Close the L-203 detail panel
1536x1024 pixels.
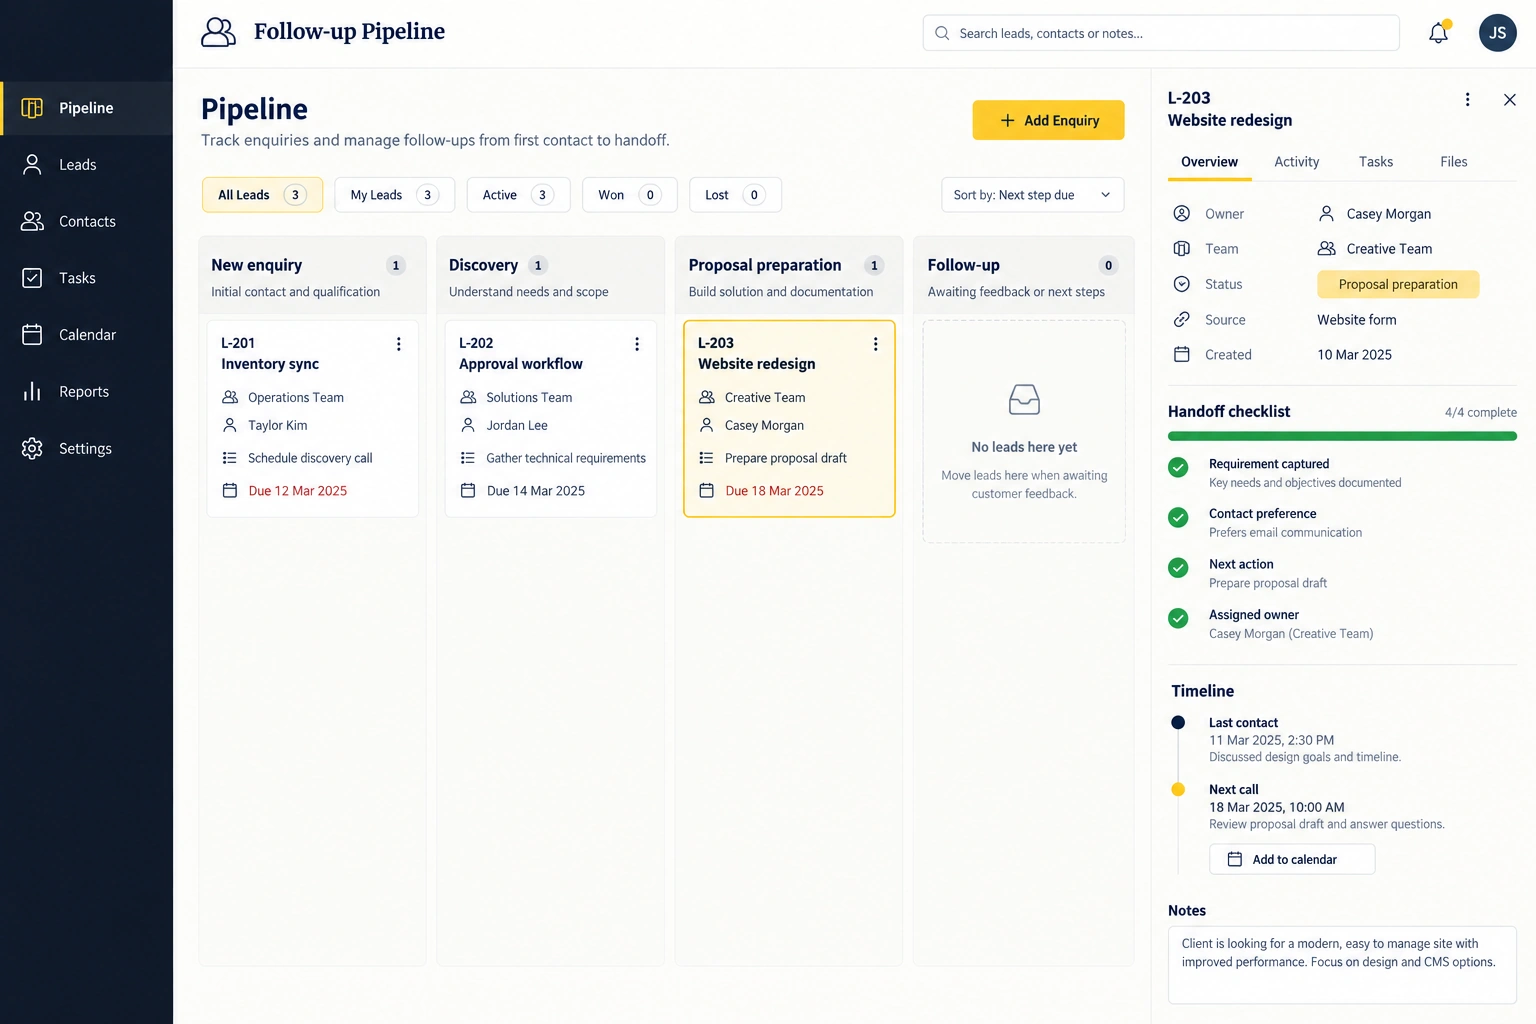[1509, 99]
